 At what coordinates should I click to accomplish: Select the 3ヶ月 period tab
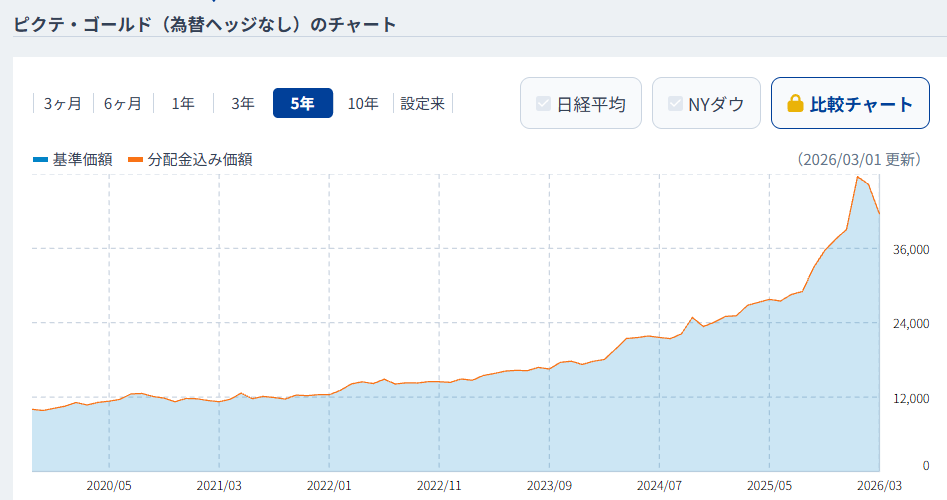62,103
